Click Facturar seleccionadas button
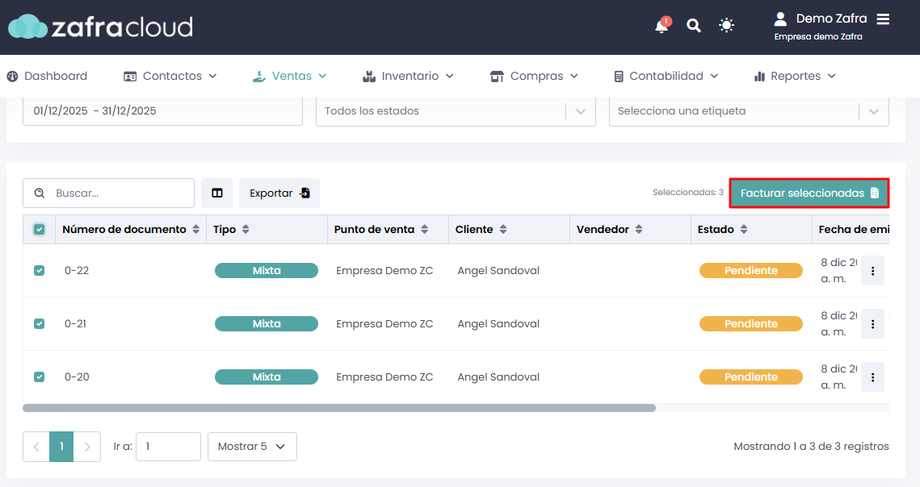The height and width of the screenshot is (487, 920). point(809,193)
